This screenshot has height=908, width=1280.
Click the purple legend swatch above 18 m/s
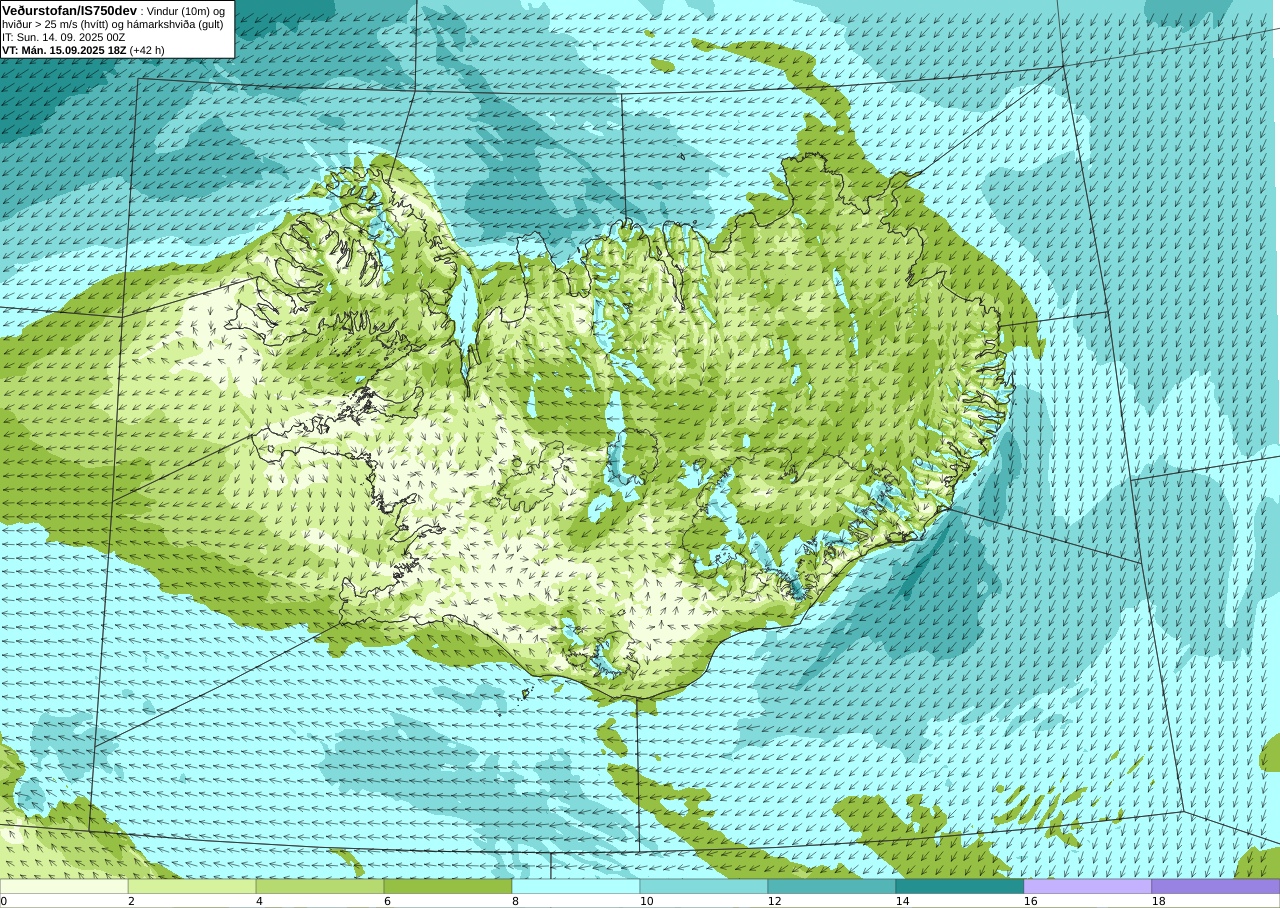[x=1216, y=886]
